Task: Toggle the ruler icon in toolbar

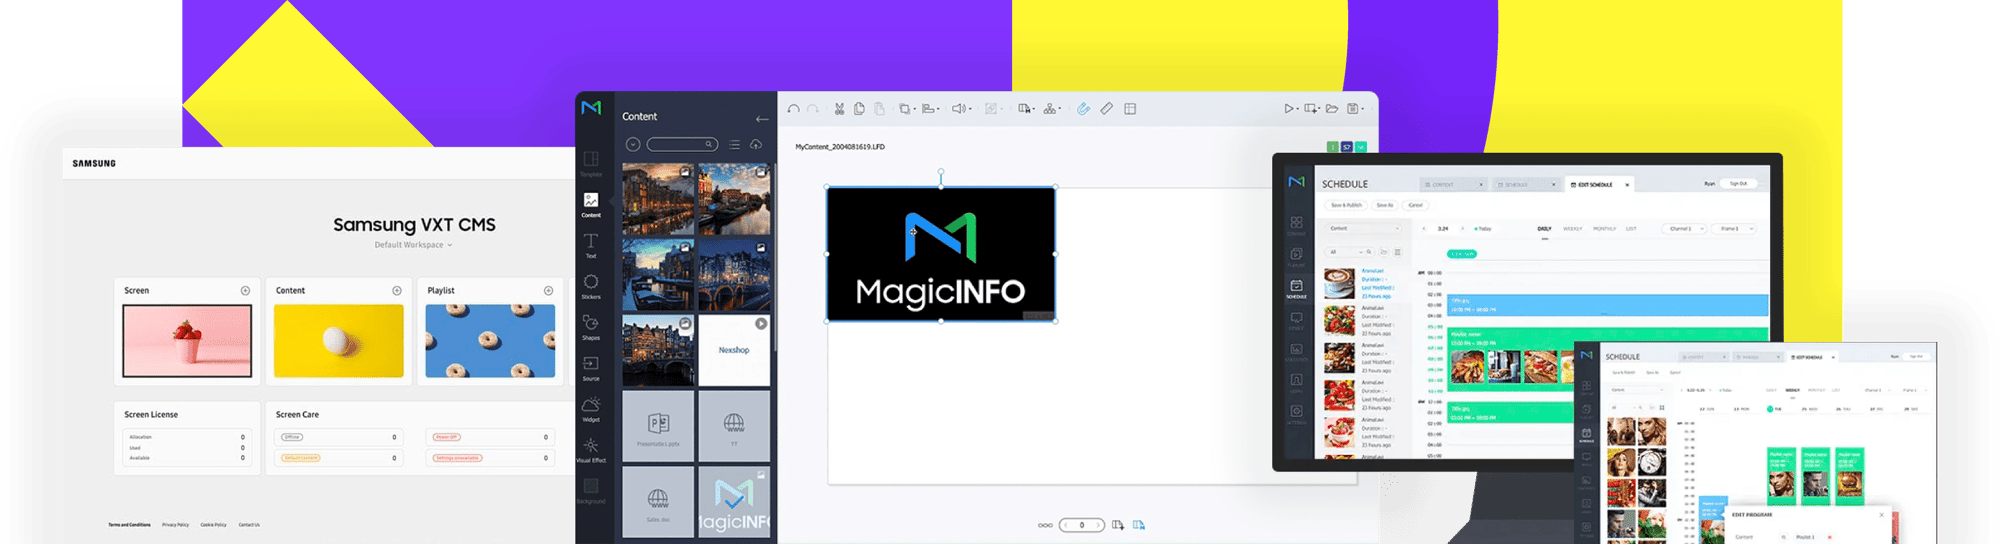Action: 1107,109
